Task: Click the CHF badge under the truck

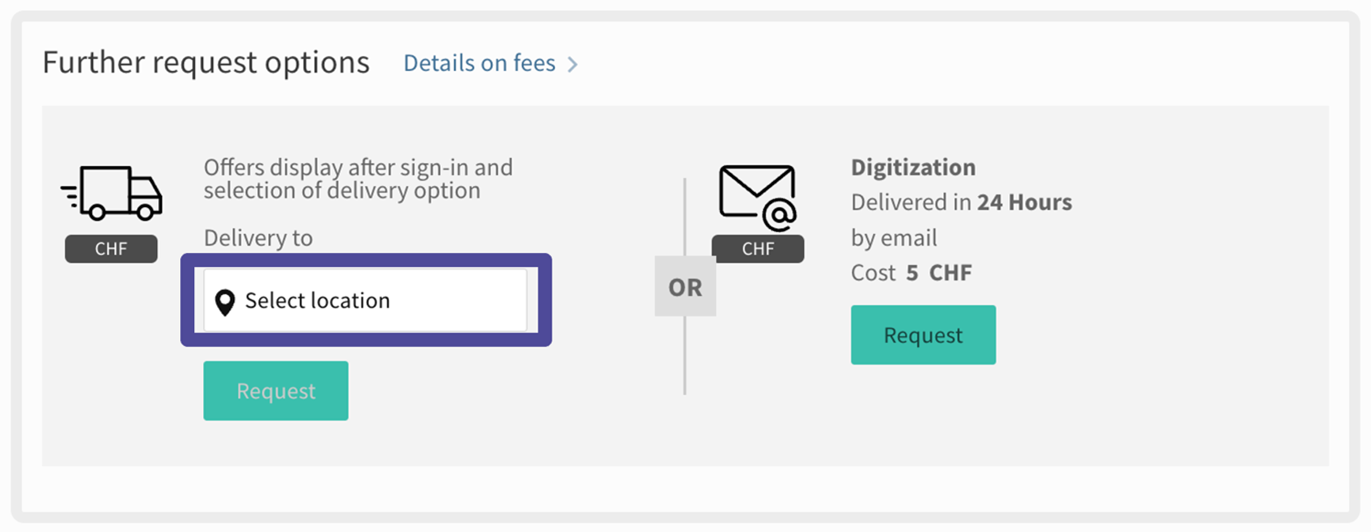Action: (111, 249)
